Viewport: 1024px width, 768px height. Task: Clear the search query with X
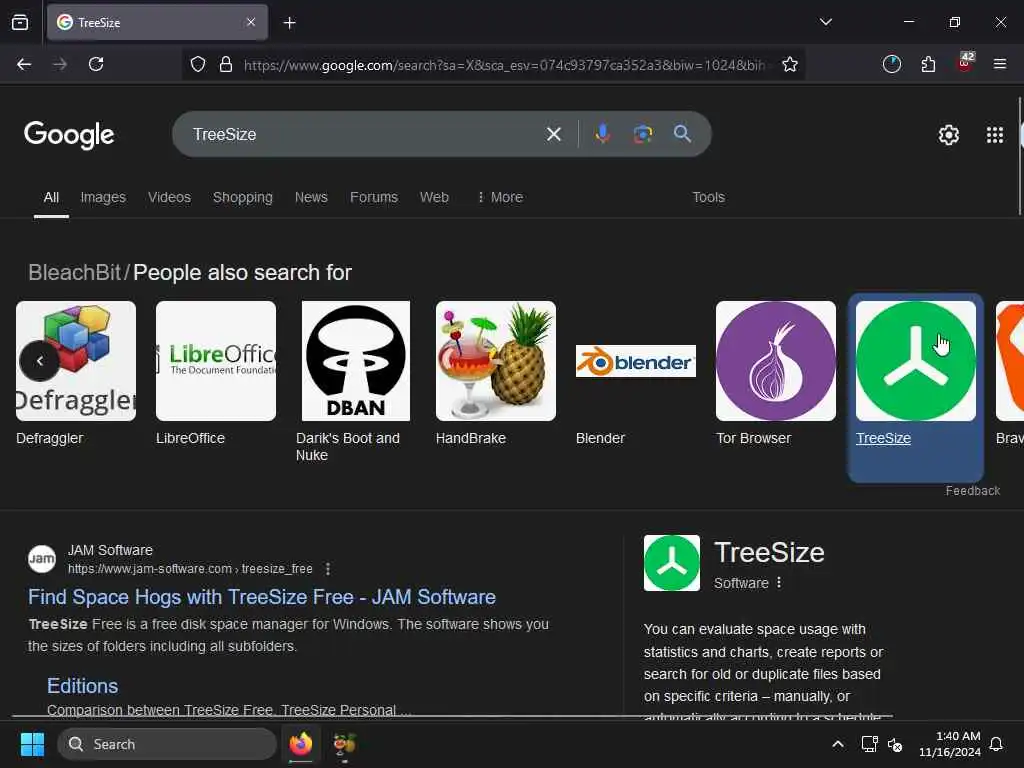point(554,135)
